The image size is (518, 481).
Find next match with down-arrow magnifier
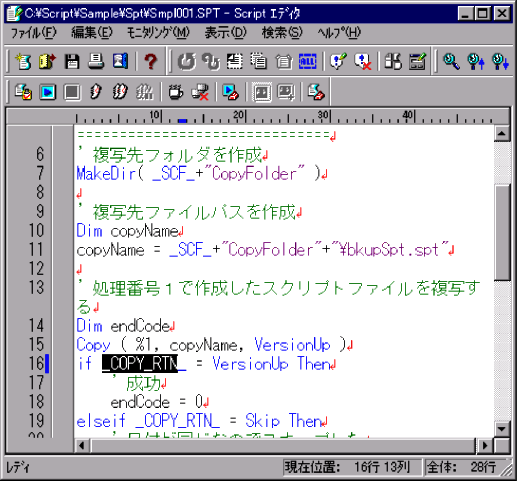click(500, 61)
